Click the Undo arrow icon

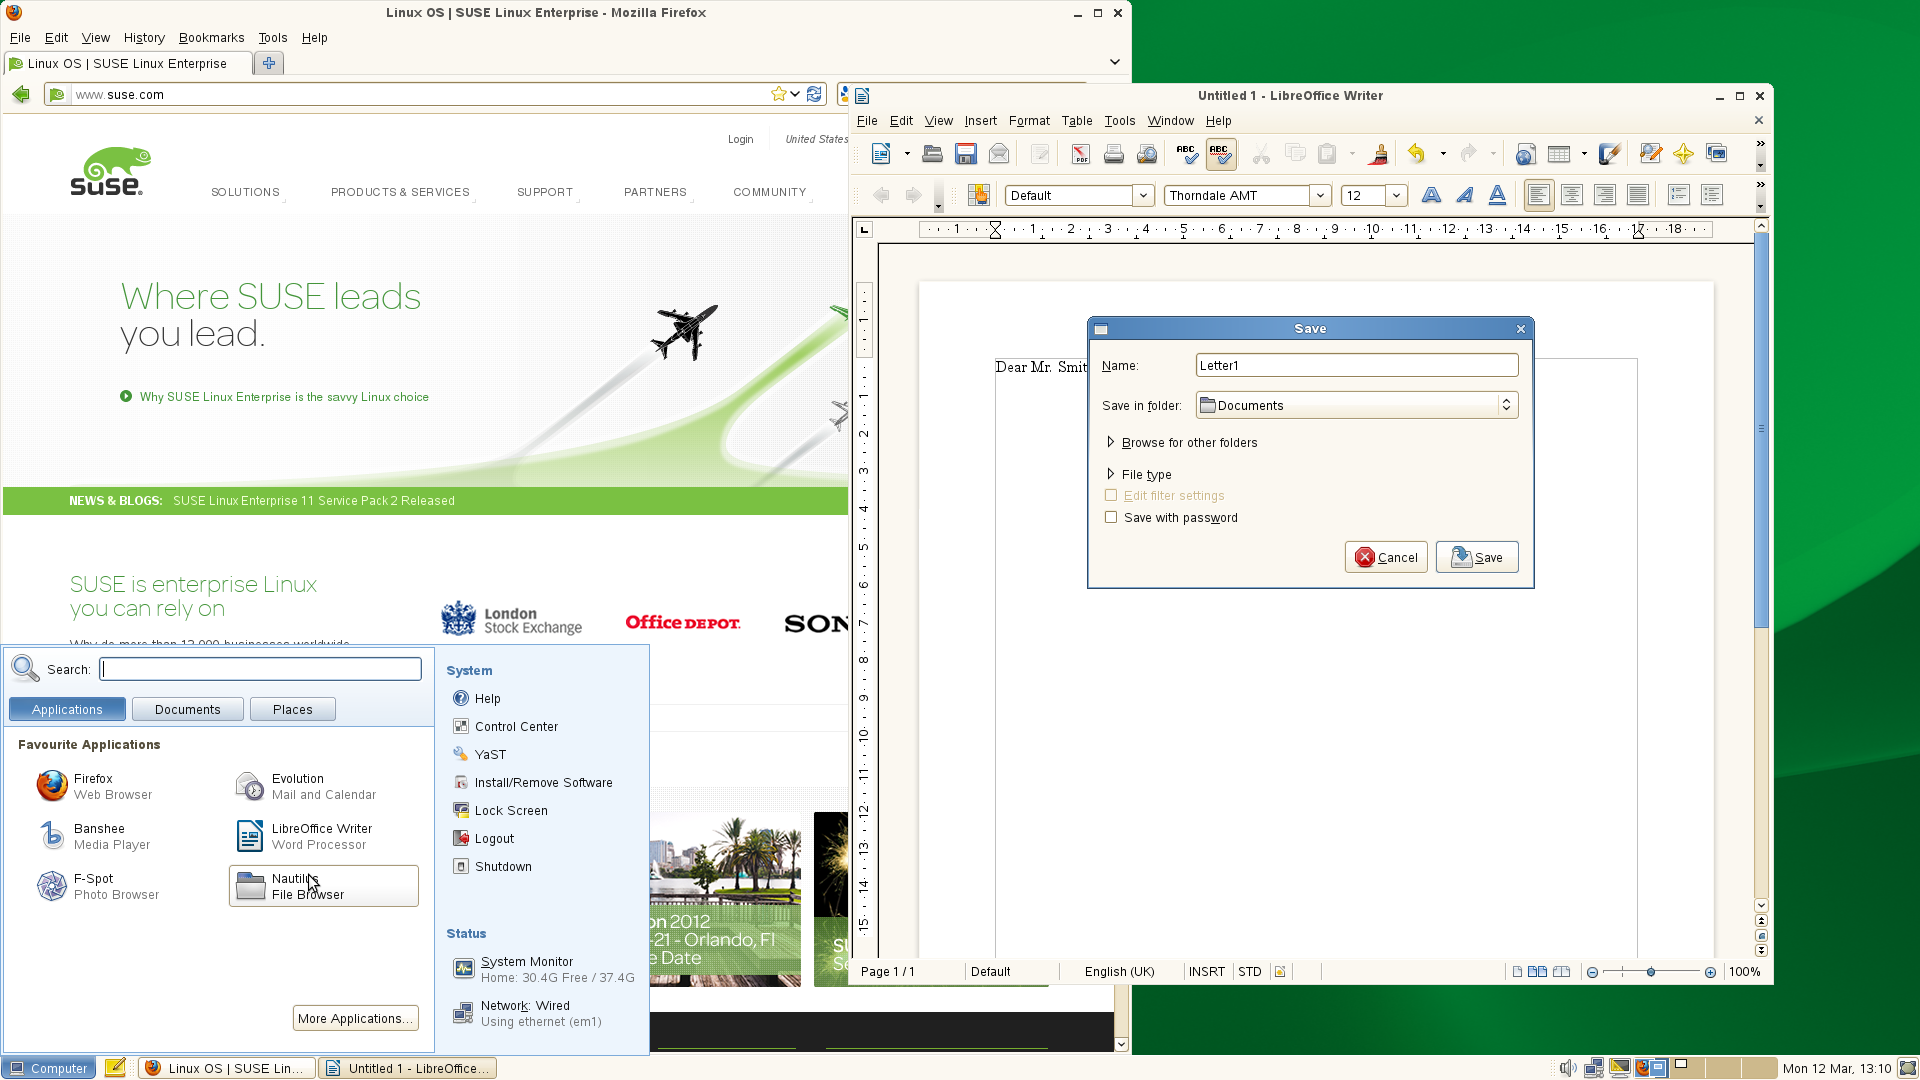pos(1416,154)
